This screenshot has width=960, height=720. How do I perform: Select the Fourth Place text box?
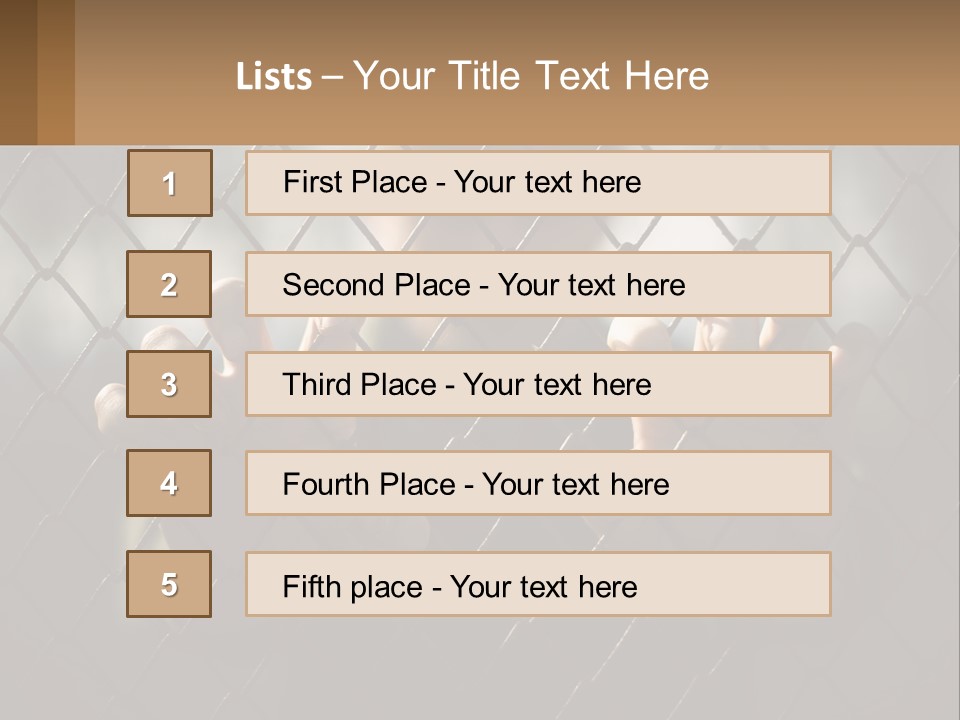[538, 484]
